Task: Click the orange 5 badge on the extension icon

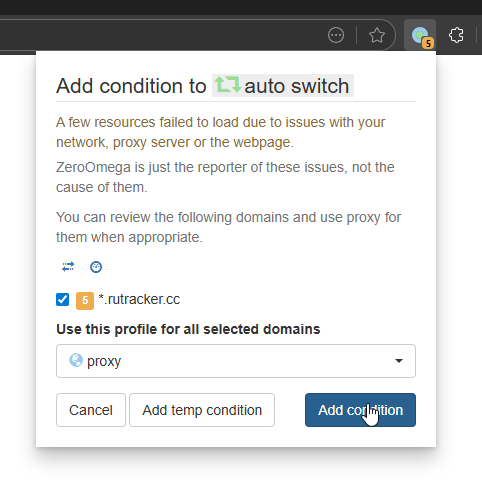Action: coord(428,43)
